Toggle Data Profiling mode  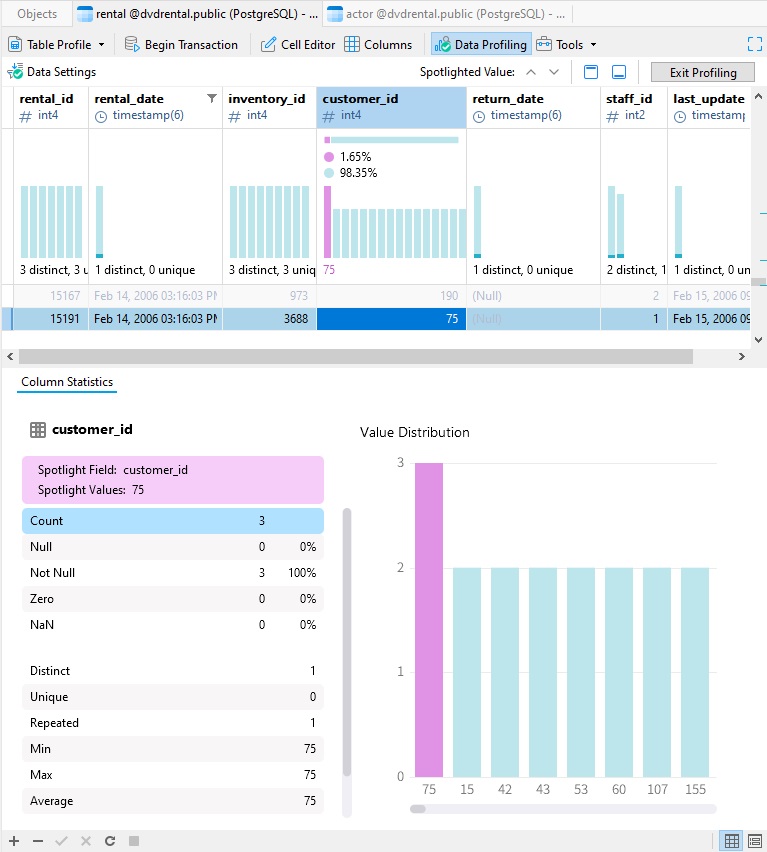pos(481,45)
